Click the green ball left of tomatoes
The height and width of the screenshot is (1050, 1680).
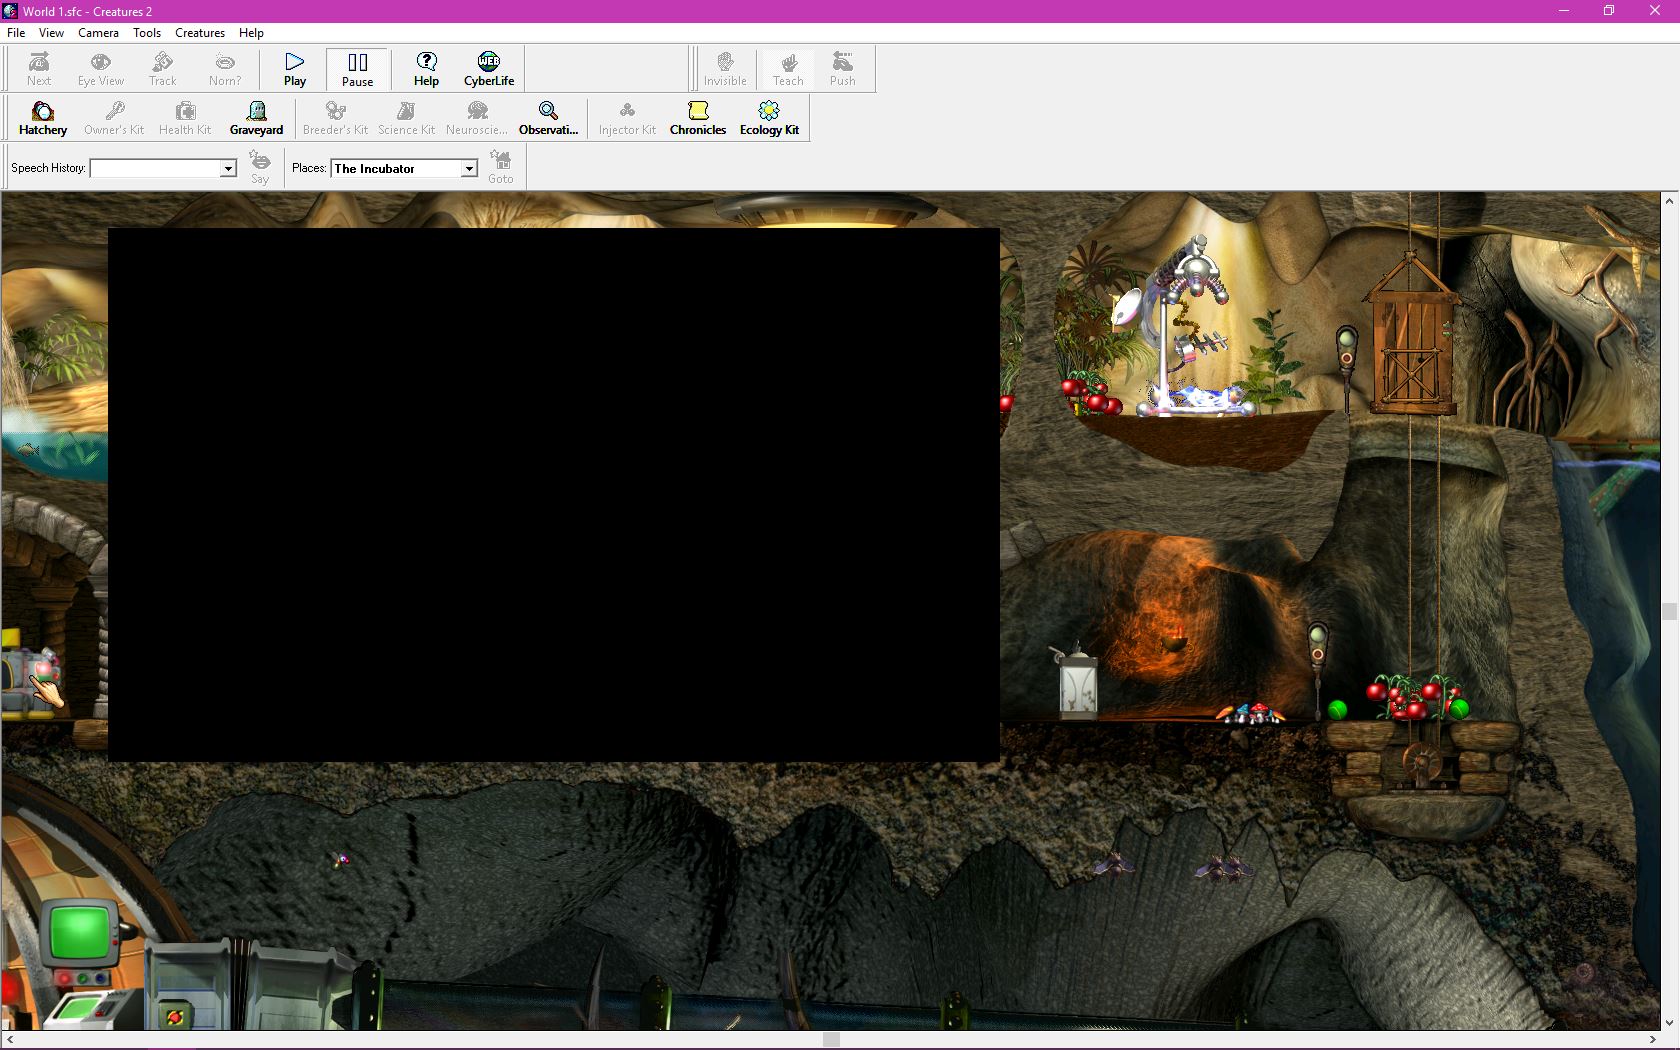click(1338, 709)
